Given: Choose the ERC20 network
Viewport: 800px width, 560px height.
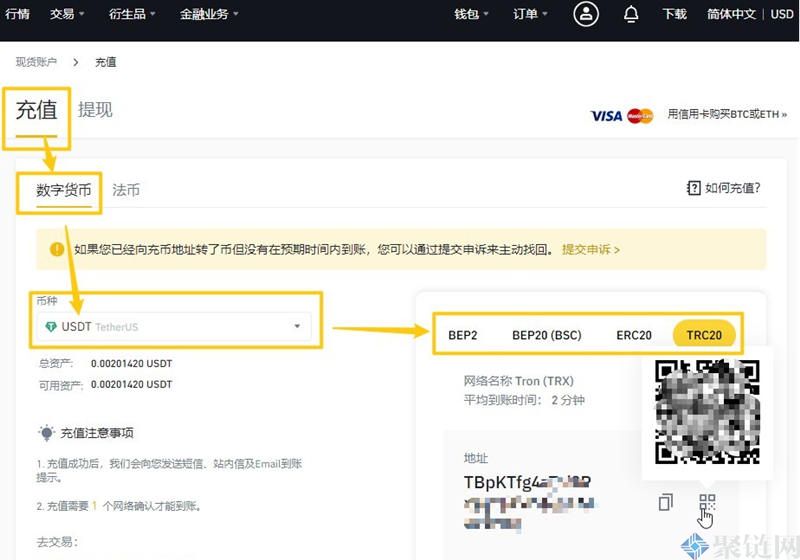Looking at the screenshot, I should point(634,335).
